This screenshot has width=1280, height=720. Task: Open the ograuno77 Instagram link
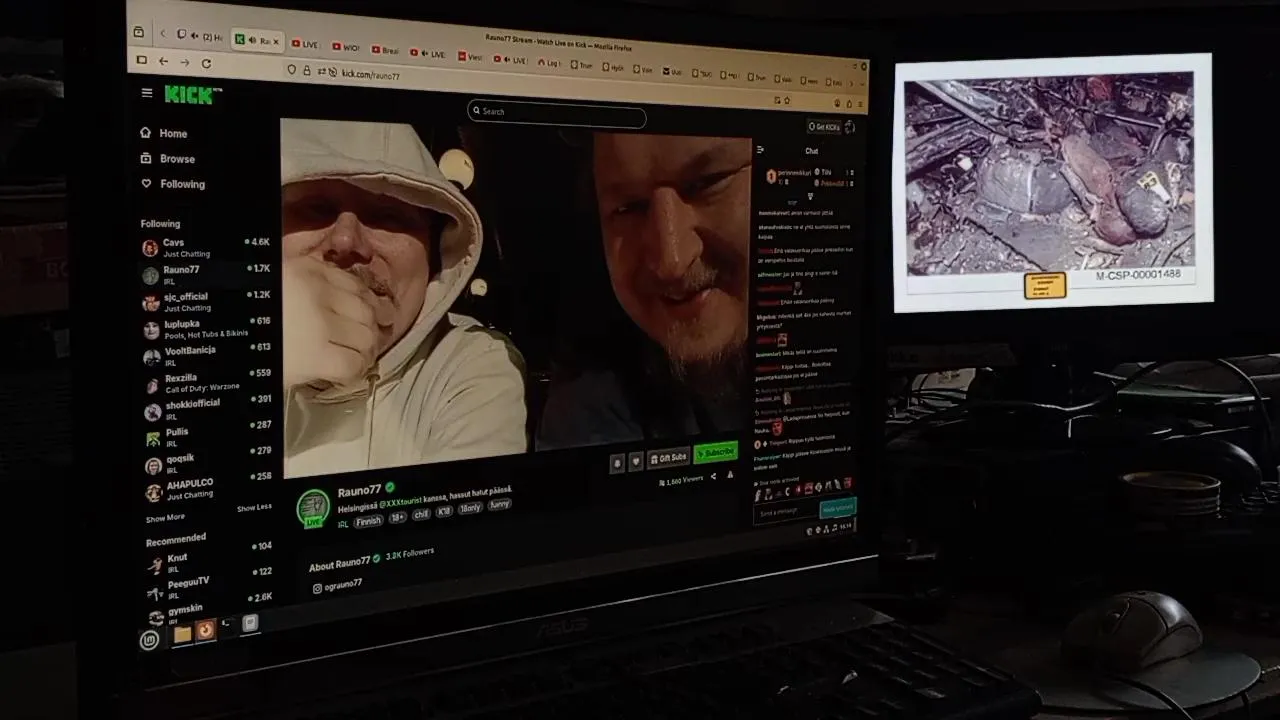click(x=338, y=585)
